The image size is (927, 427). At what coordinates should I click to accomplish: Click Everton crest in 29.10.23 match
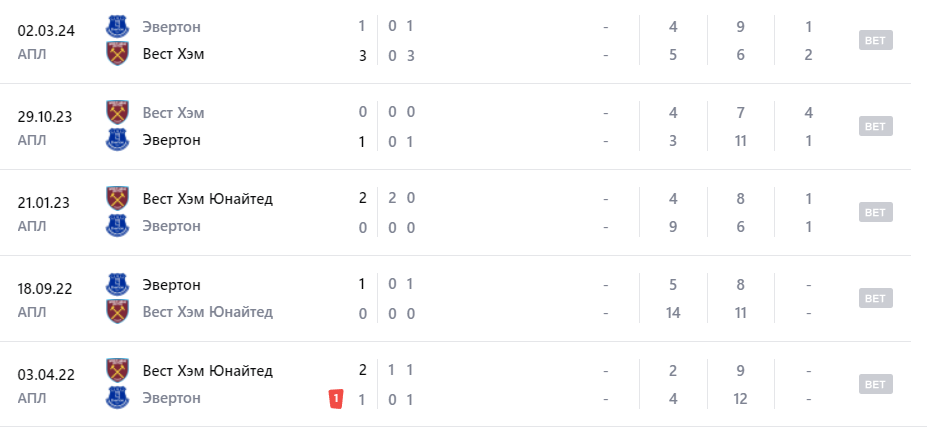click(x=118, y=140)
